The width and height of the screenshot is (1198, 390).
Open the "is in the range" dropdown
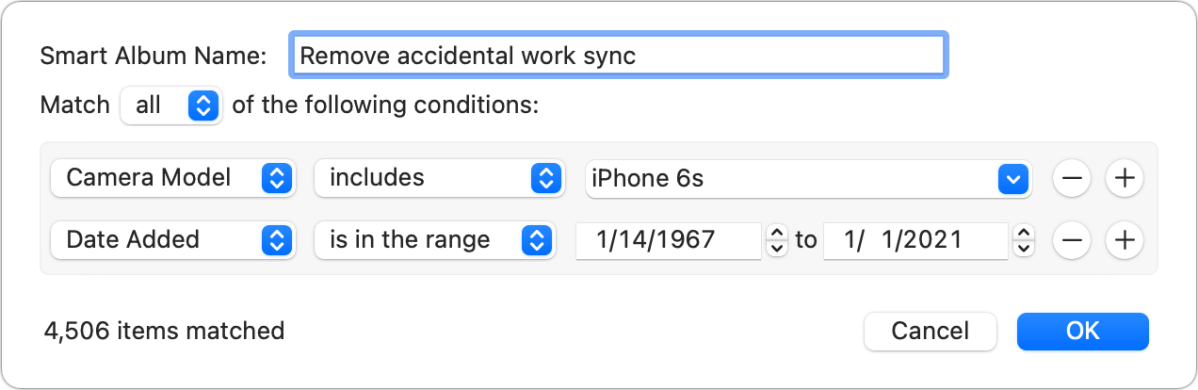pos(435,240)
